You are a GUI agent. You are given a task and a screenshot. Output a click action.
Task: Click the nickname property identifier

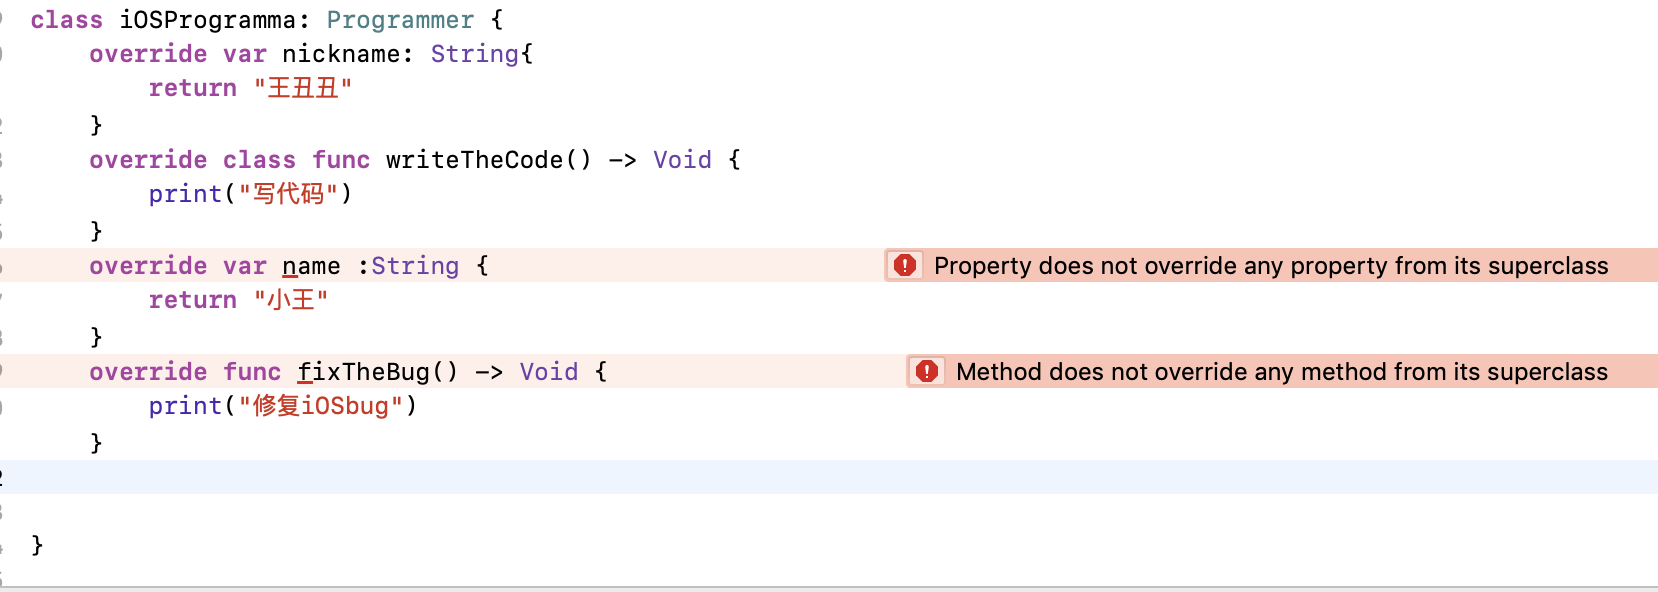click(341, 54)
